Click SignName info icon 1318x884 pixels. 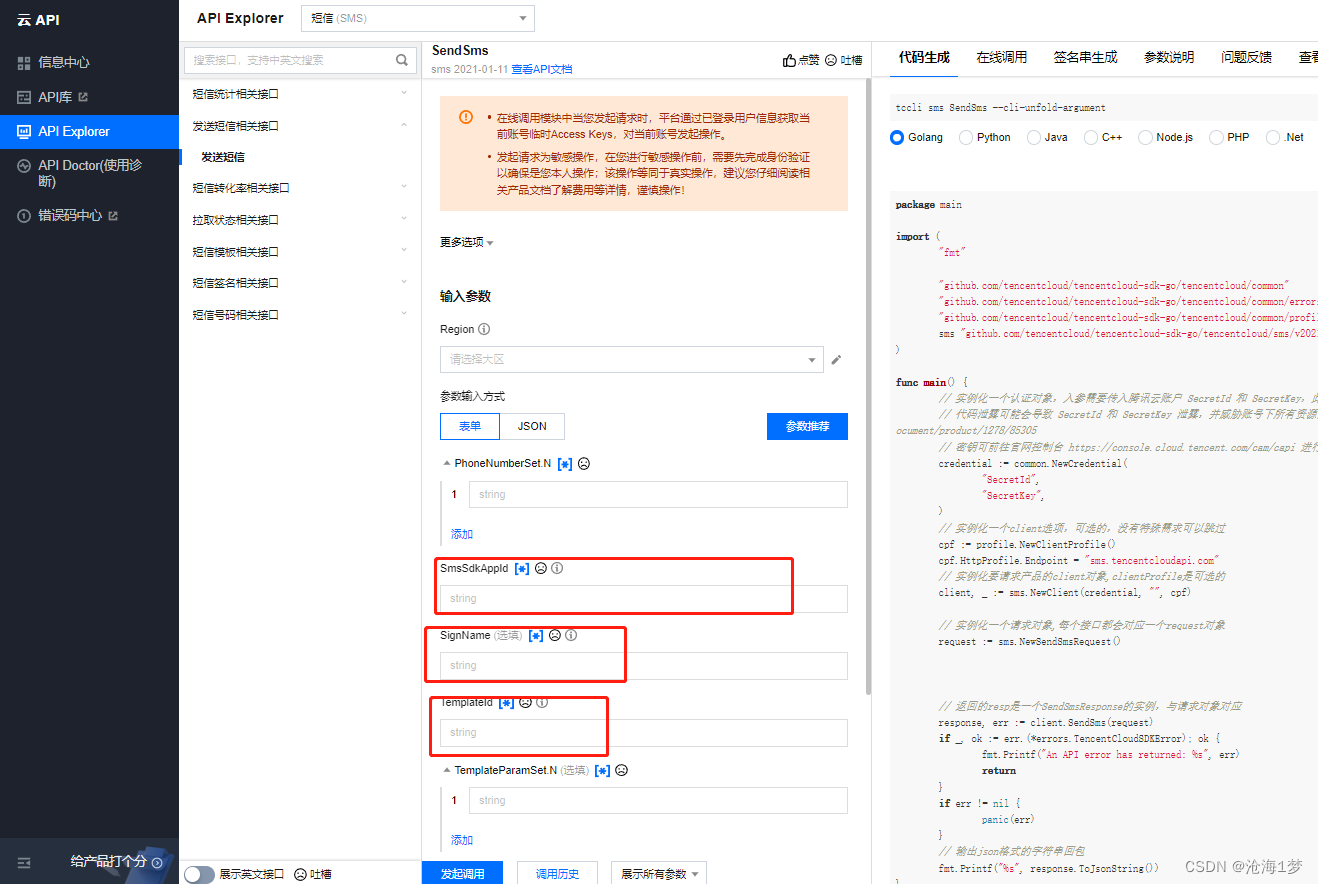point(571,635)
